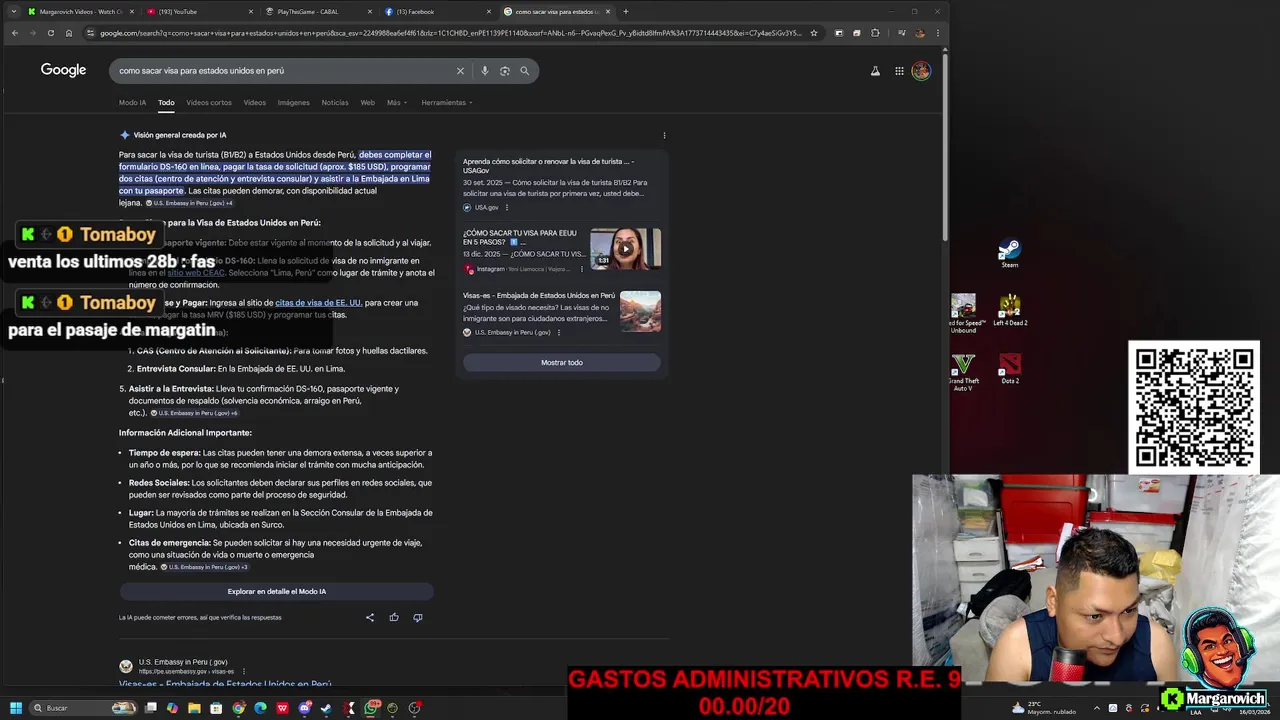Open Left 4 Dead 2 desktop shortcut
The image size is (1280, 720).
click(x=1010, y=311)
